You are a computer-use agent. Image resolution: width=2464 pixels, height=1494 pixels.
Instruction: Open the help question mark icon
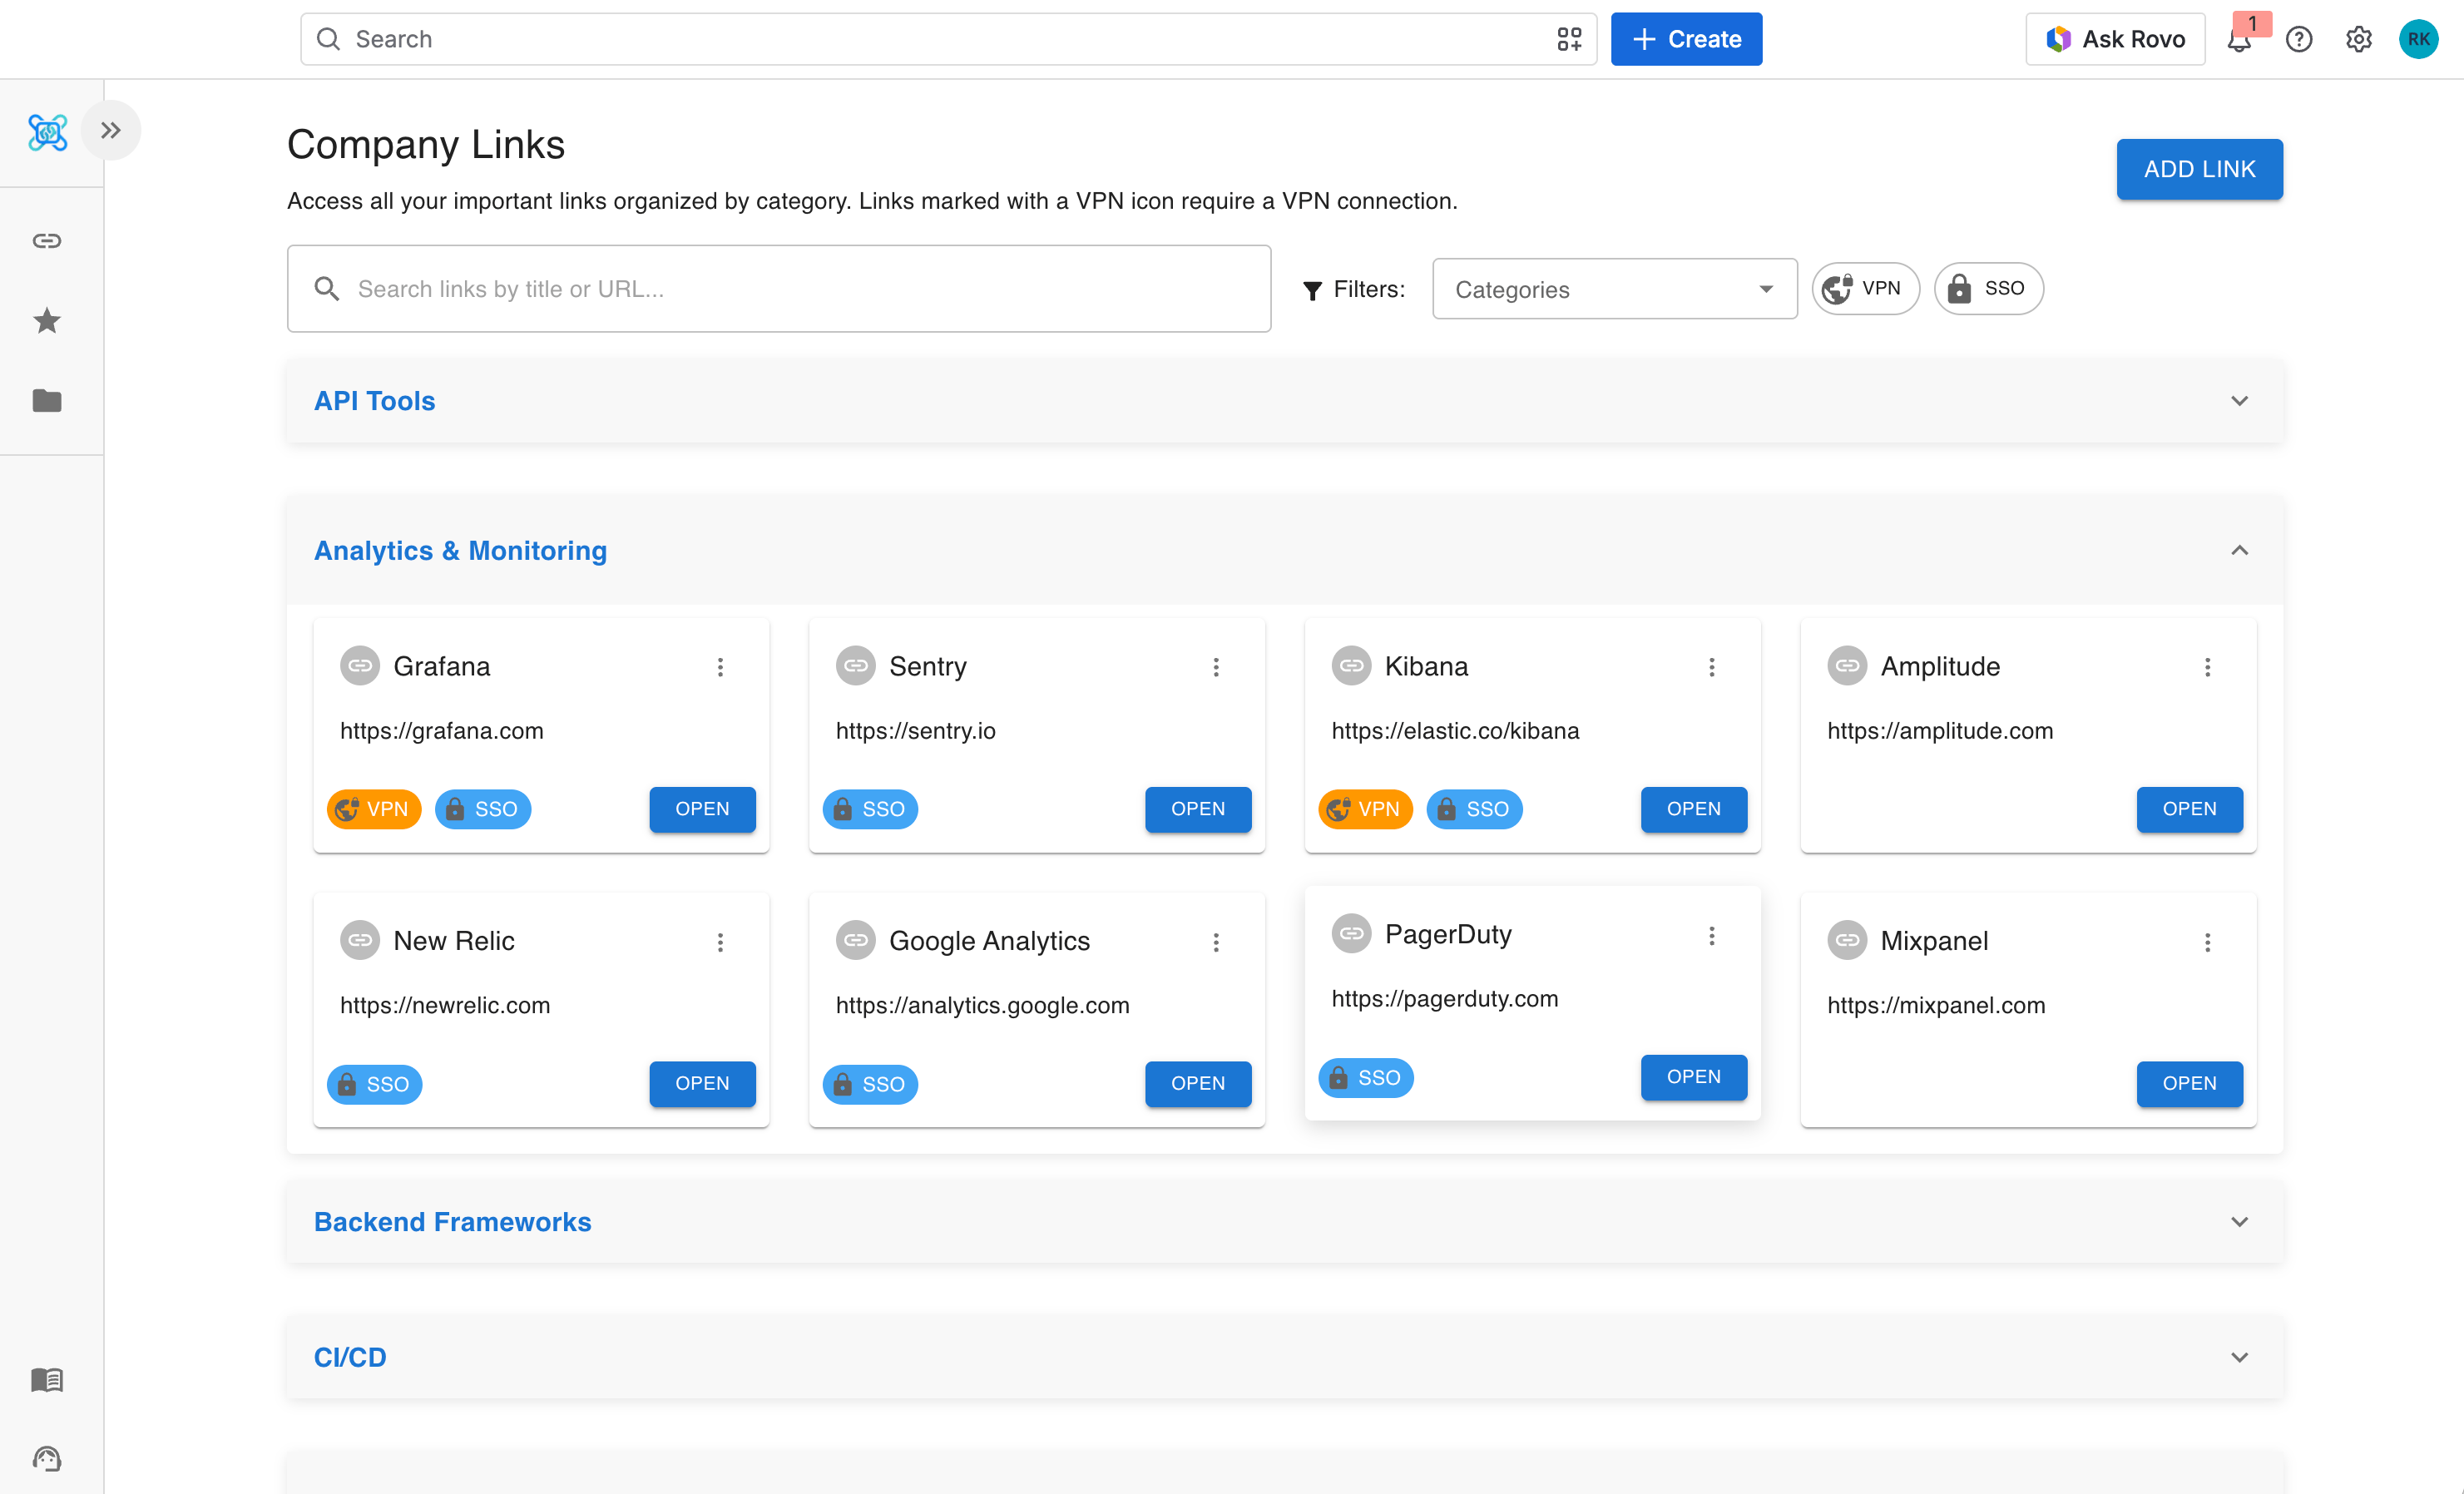coord(2299,39)
